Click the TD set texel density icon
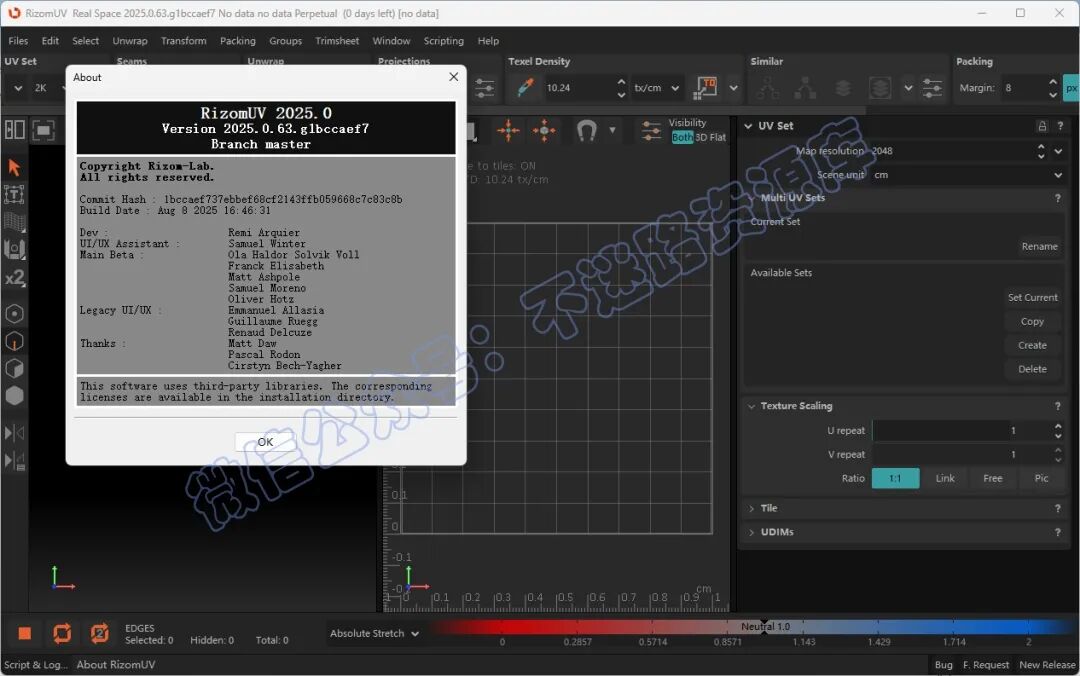The image size is (1080, 676). 707,88
